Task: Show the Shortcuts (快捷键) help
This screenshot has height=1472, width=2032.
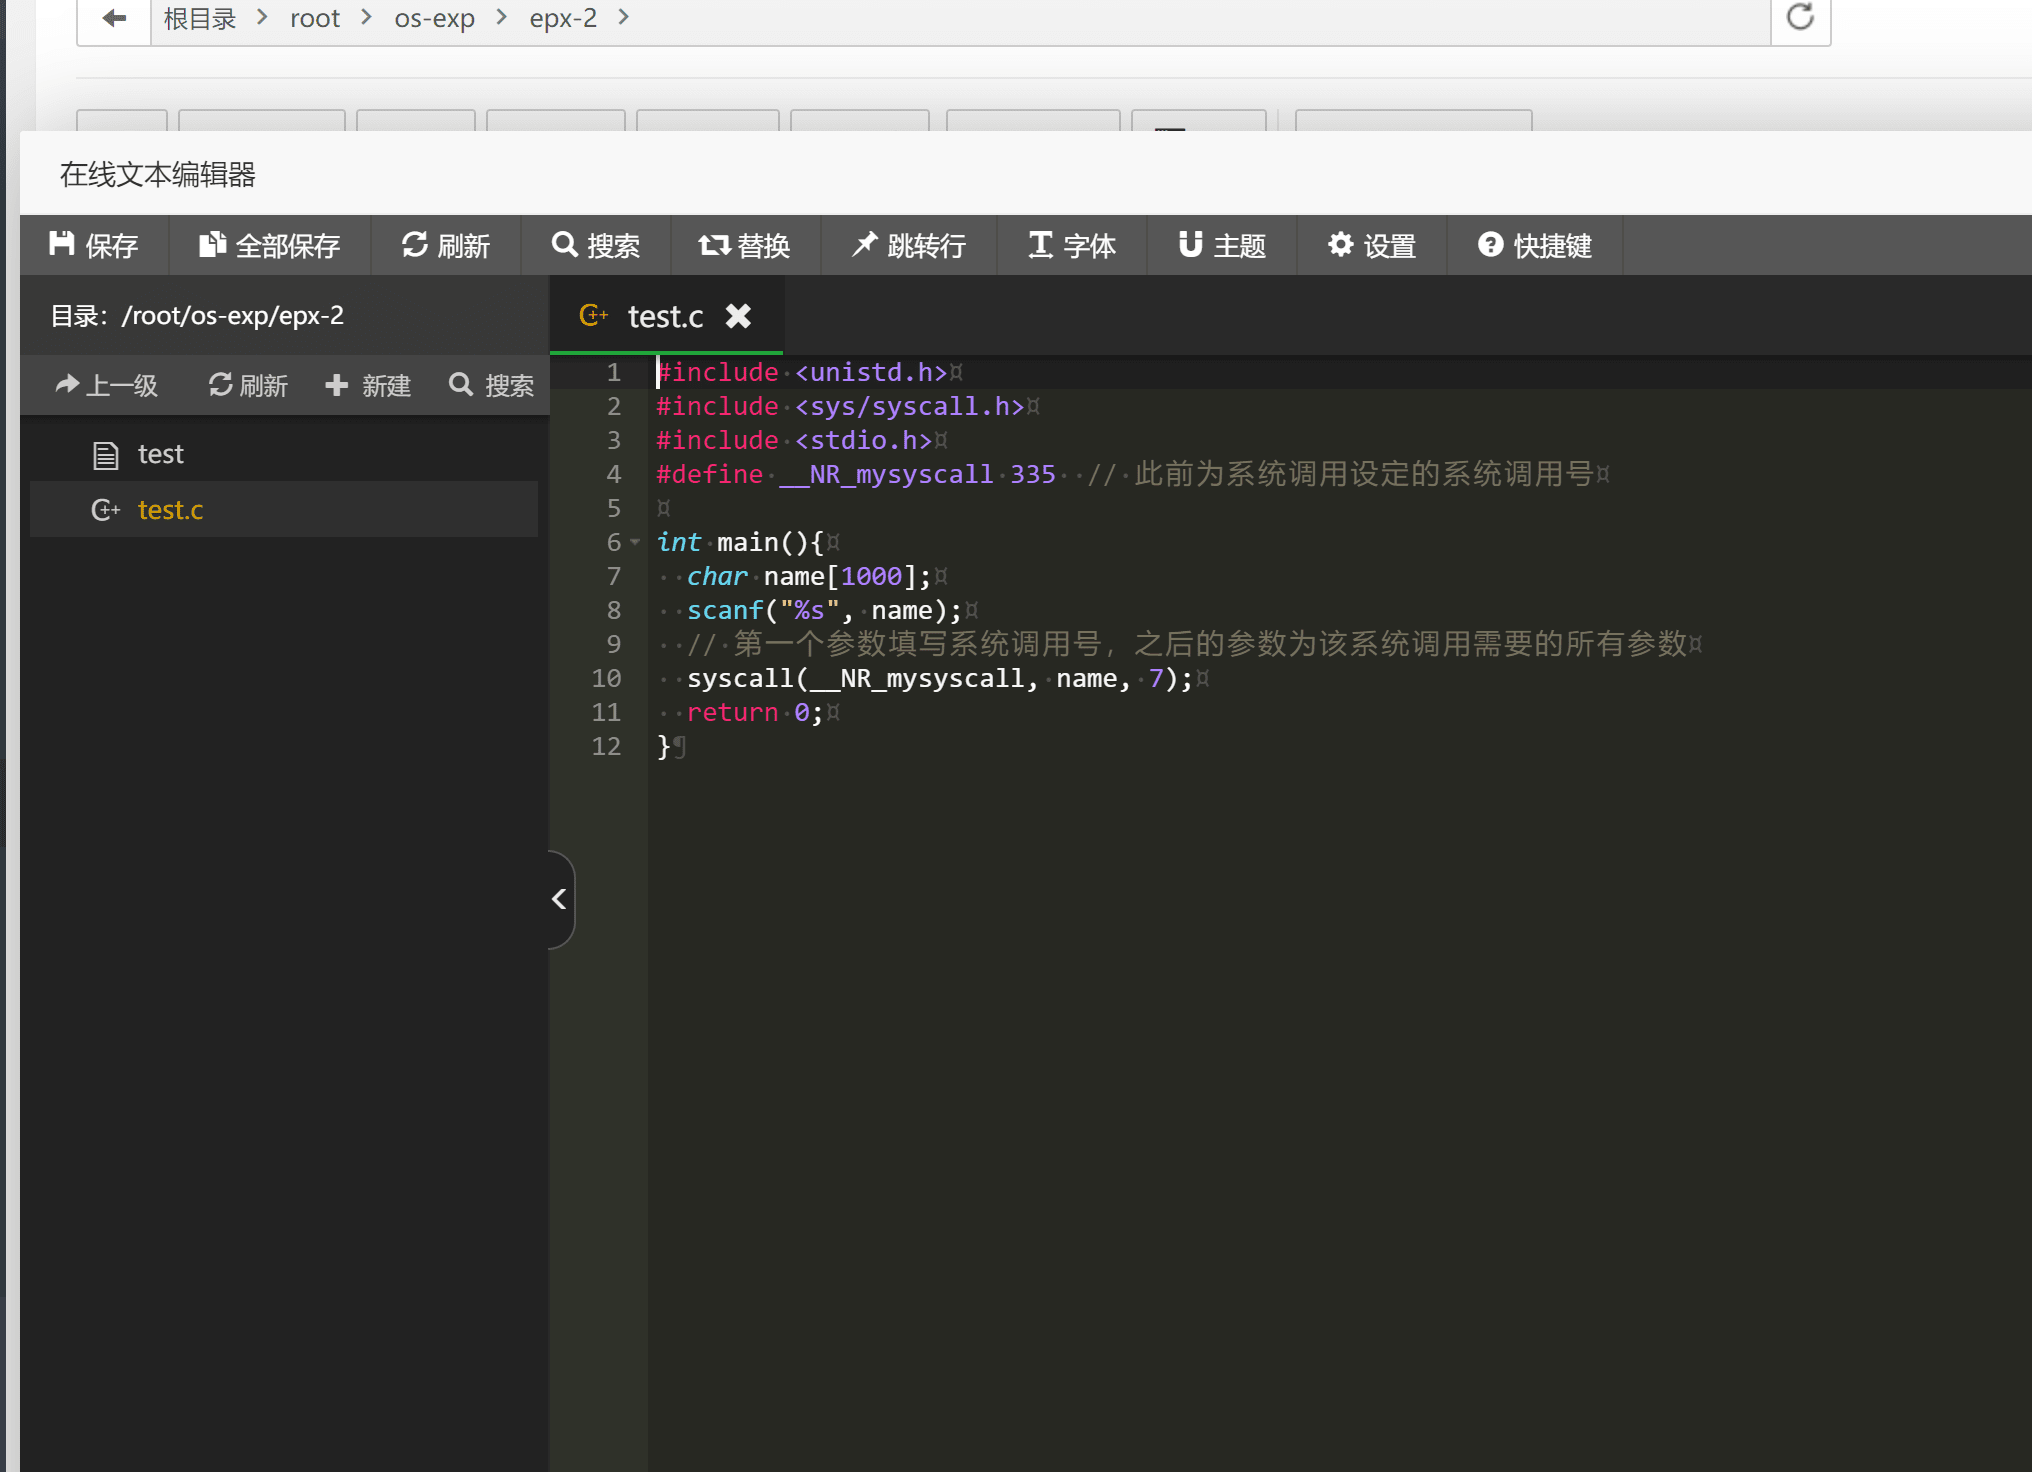Action: (x=1534, y=245)
